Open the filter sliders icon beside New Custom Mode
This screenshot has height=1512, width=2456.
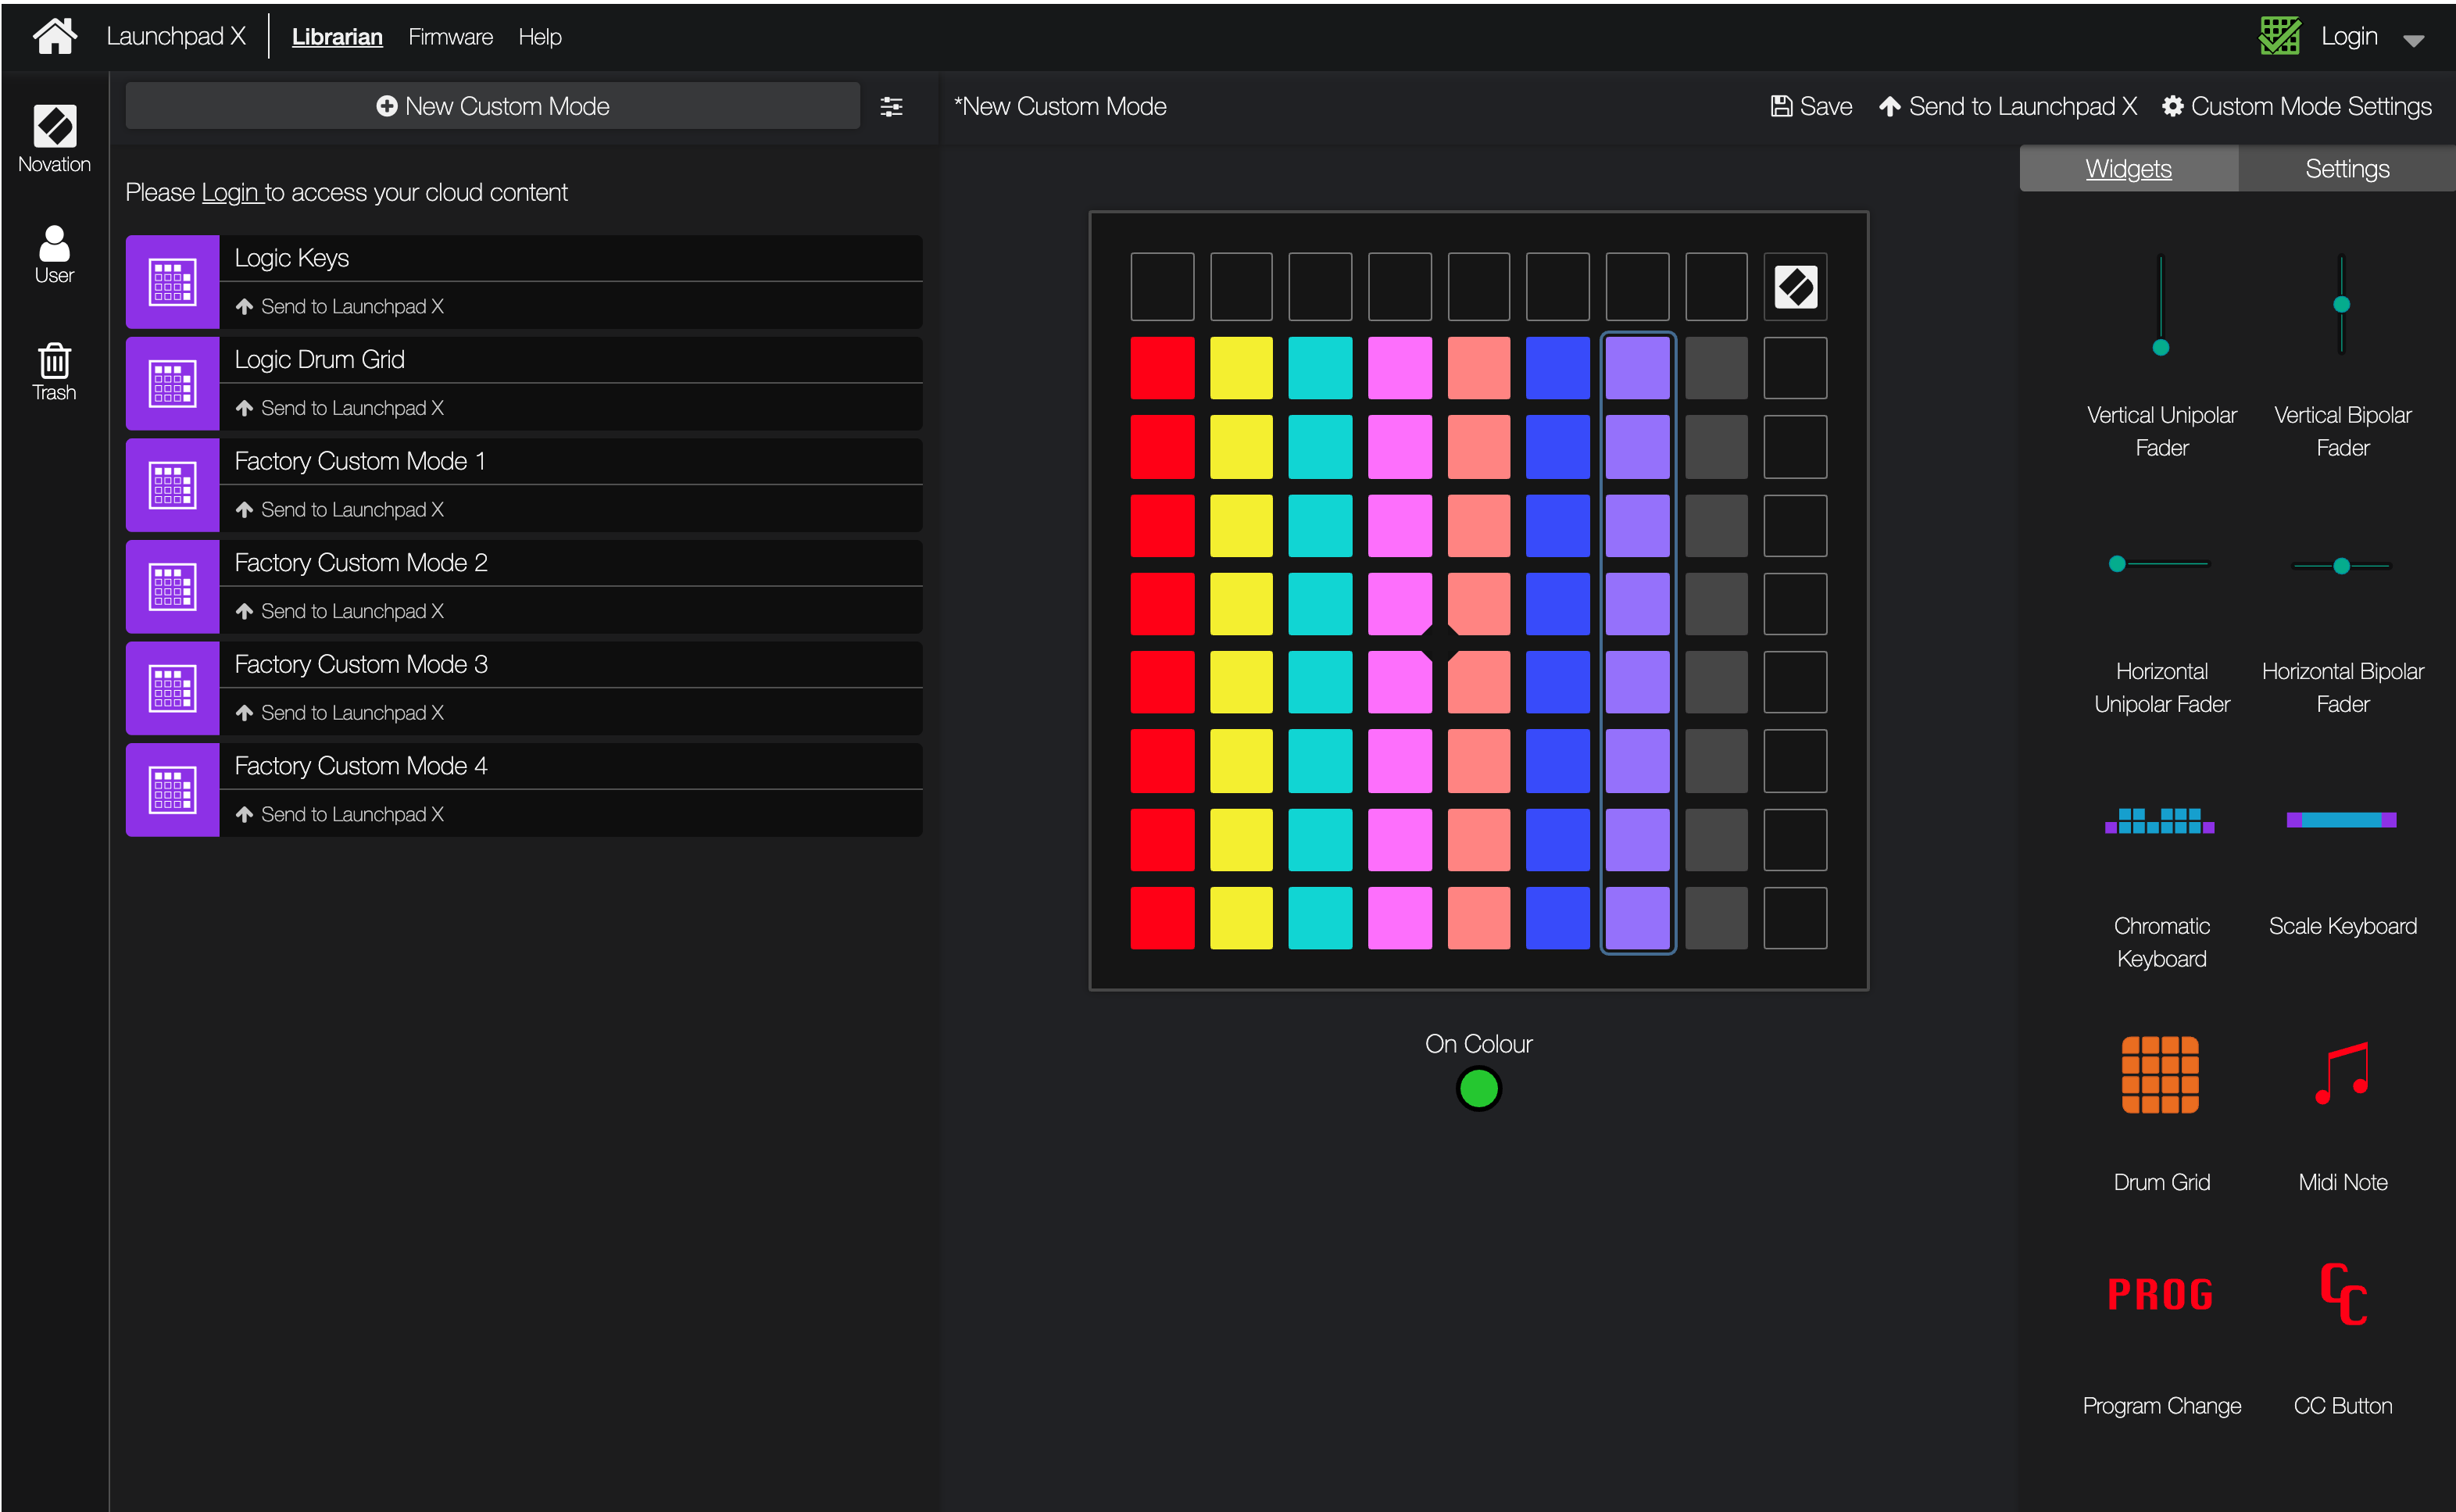891,106
